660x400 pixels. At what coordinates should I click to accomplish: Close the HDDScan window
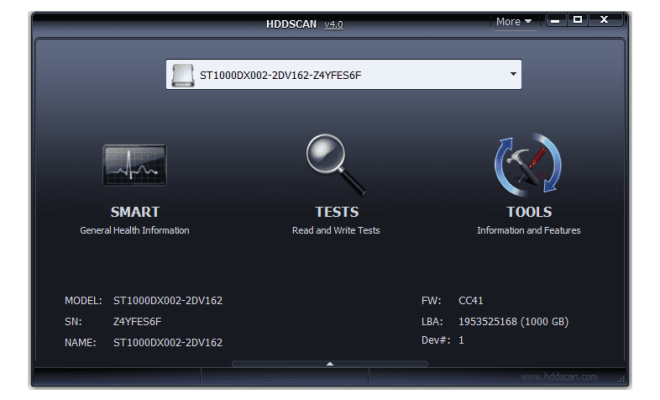(604, 20)
